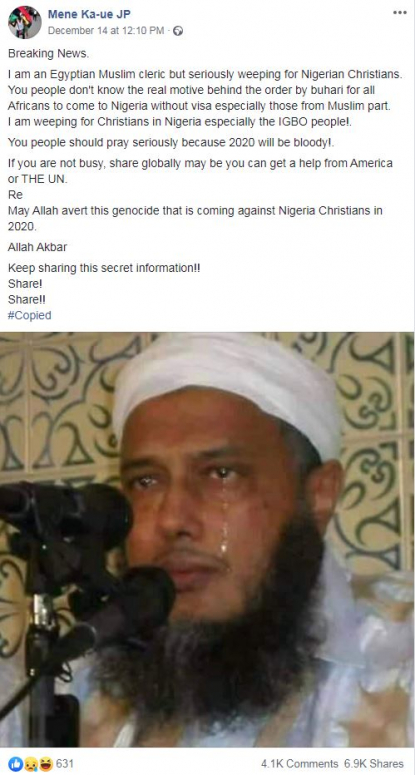Viewport: 415px width, 775px height.
Task: Open the #Copied hashtag
Action: pos(30,315)
